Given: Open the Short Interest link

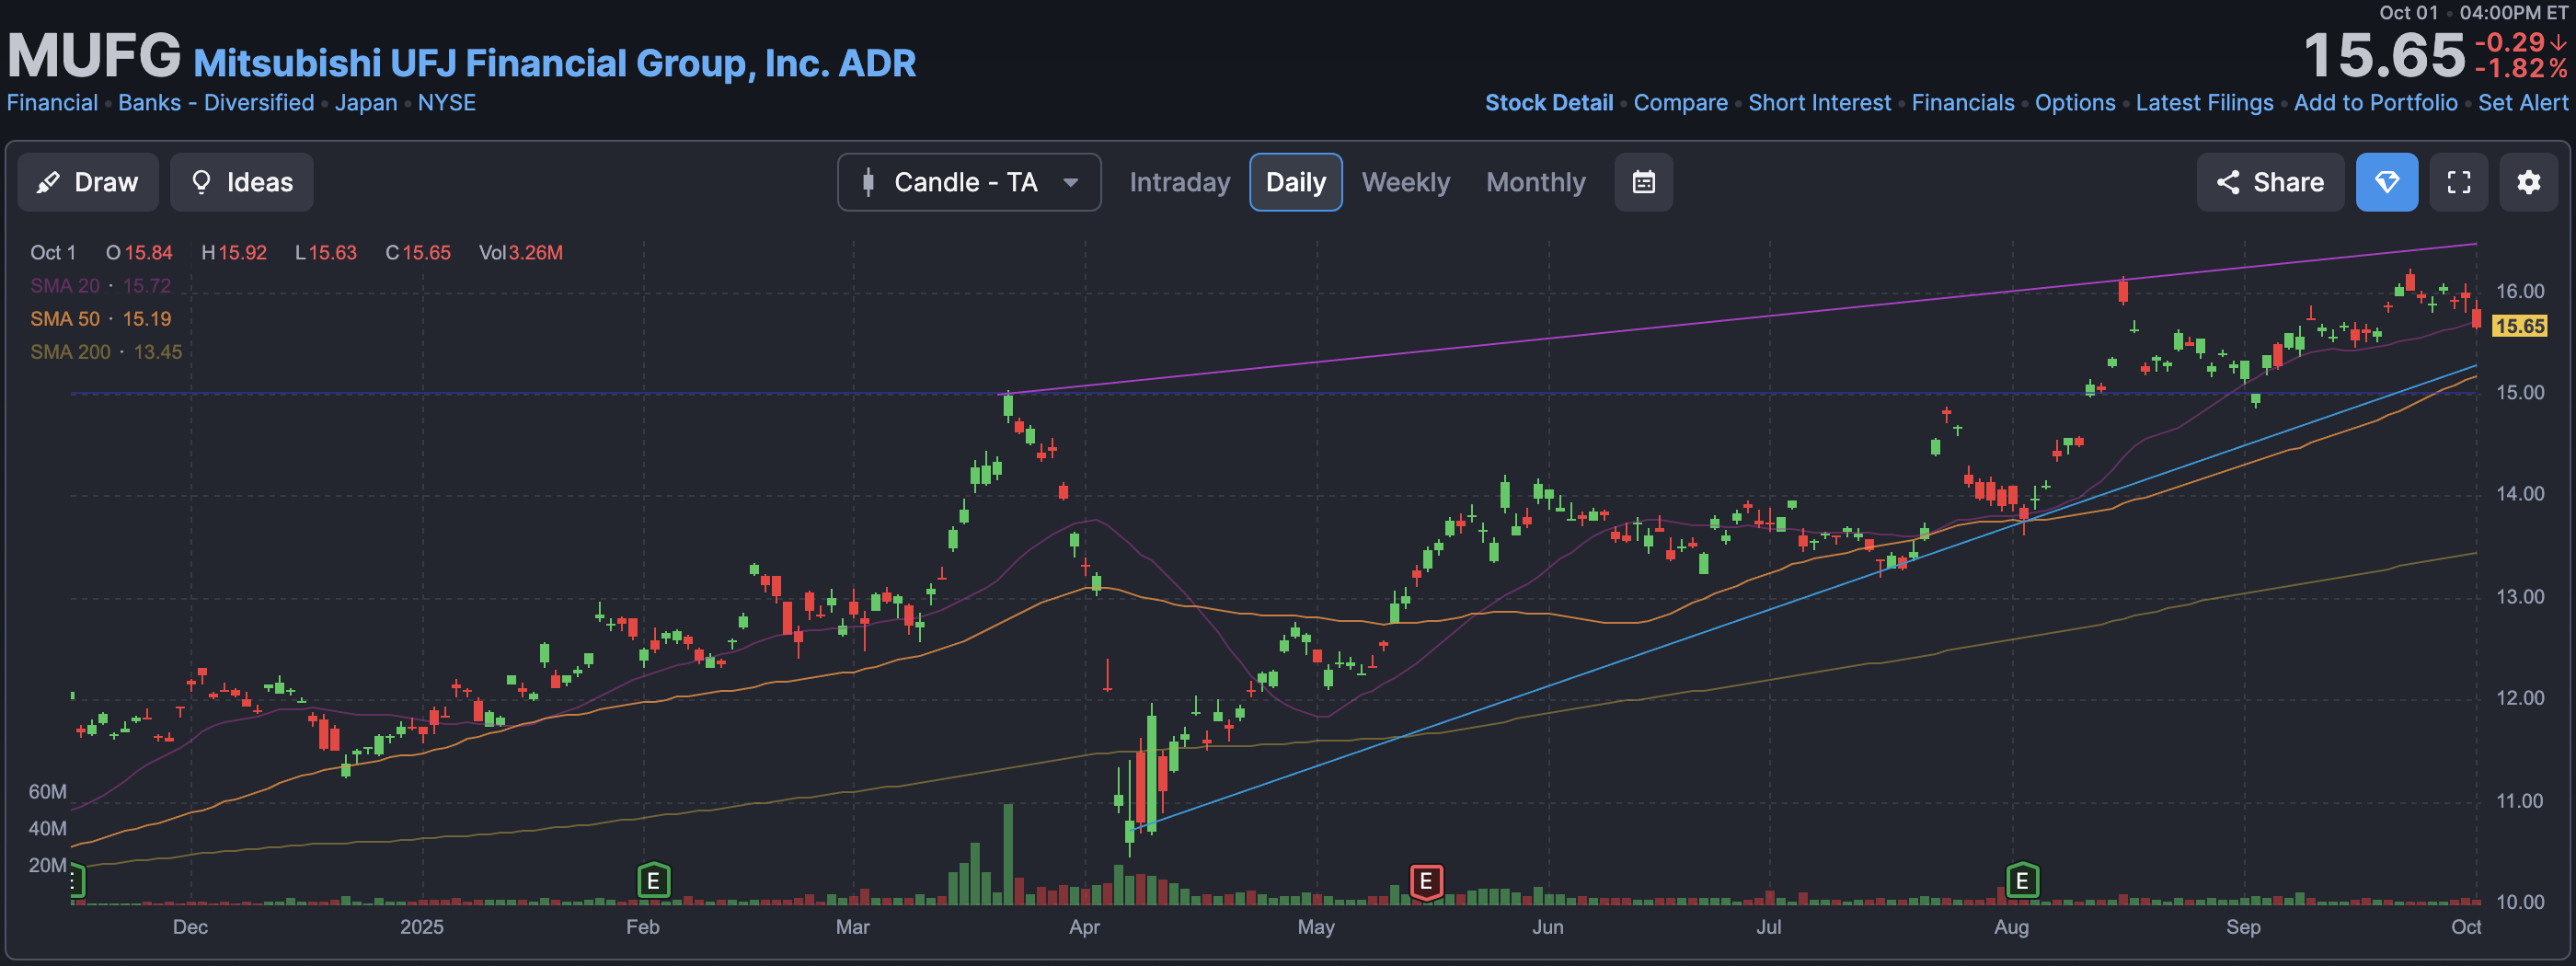Looking at the screenshot, I should coord(1819,103).
